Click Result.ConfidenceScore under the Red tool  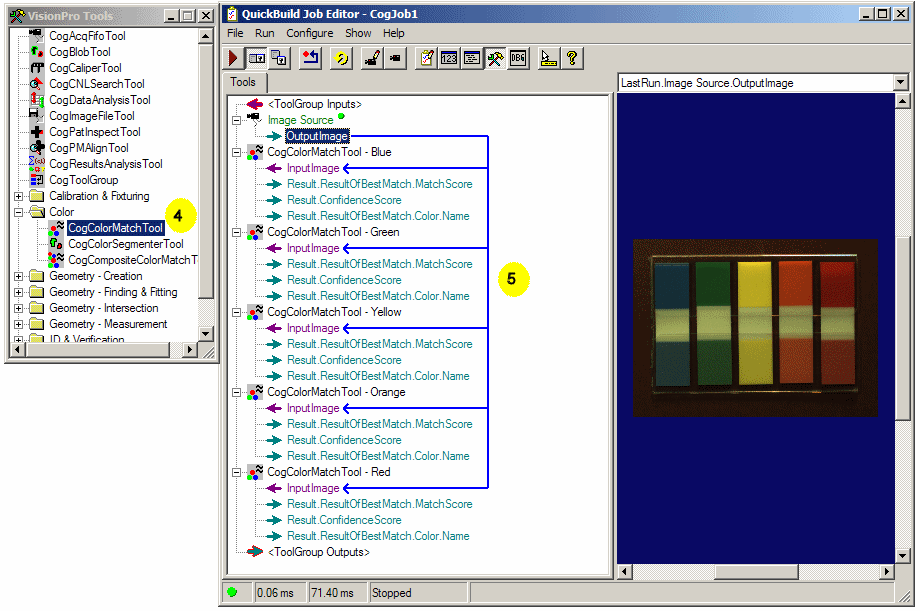point(344,519)
